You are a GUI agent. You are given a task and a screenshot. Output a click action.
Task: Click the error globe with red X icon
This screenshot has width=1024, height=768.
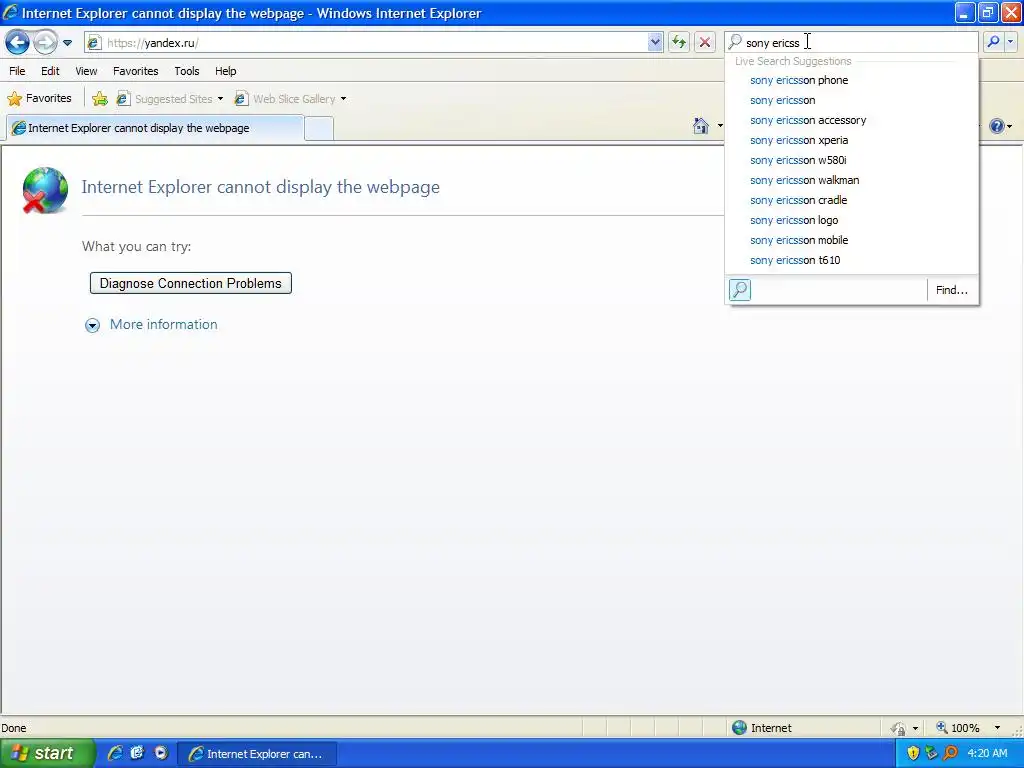pyautogui.click(x=44, y=190)
